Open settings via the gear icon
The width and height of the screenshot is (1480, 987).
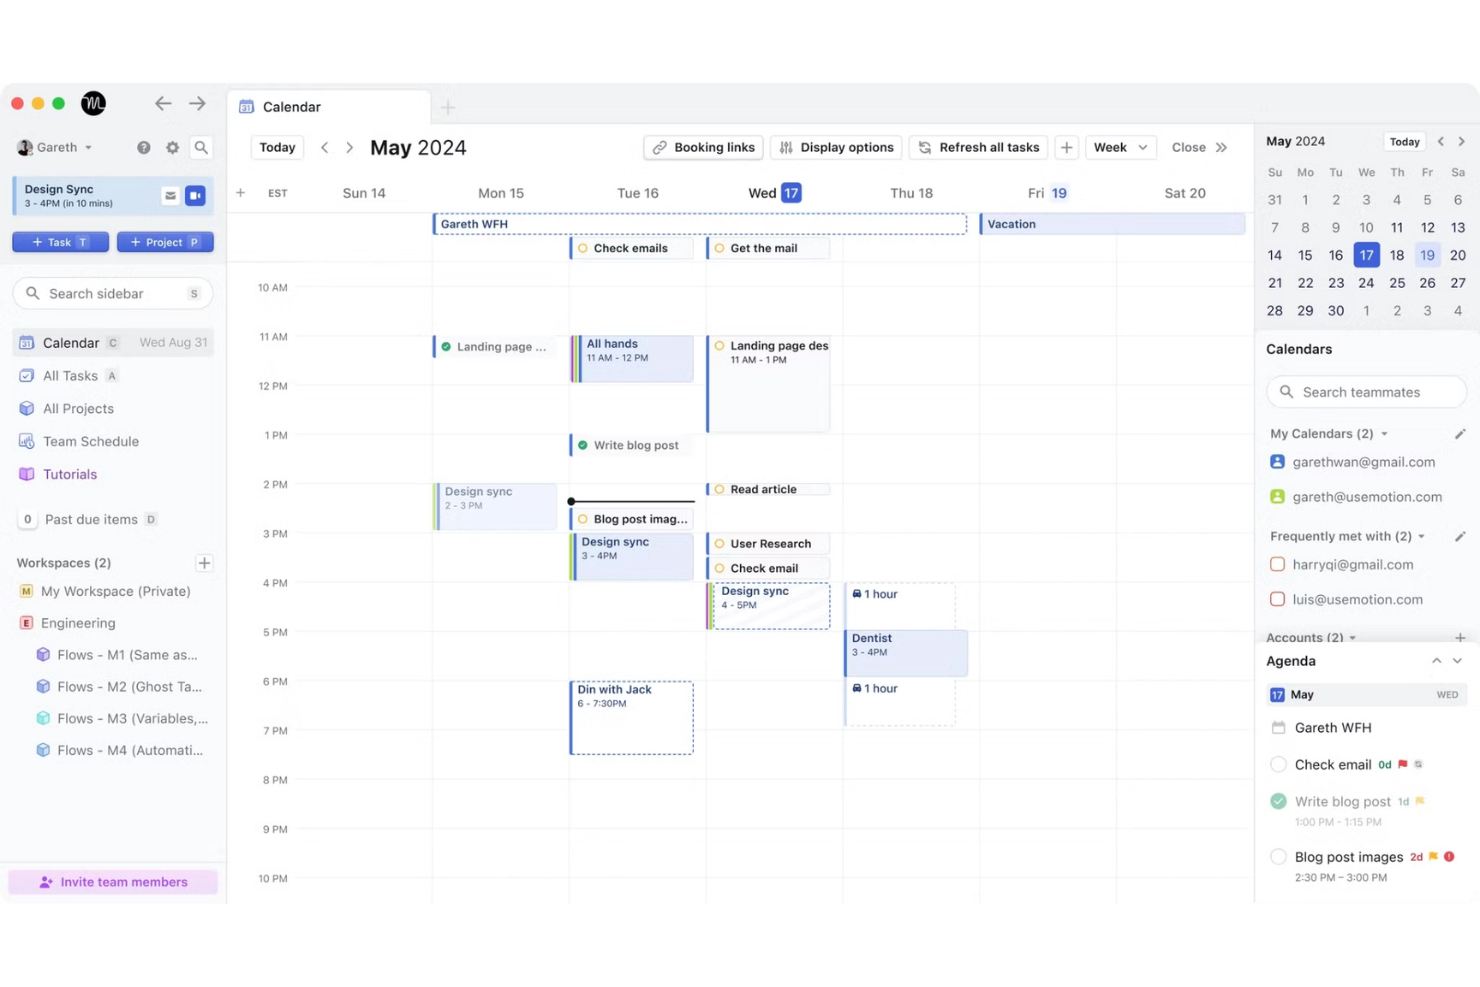coord(172,147)
